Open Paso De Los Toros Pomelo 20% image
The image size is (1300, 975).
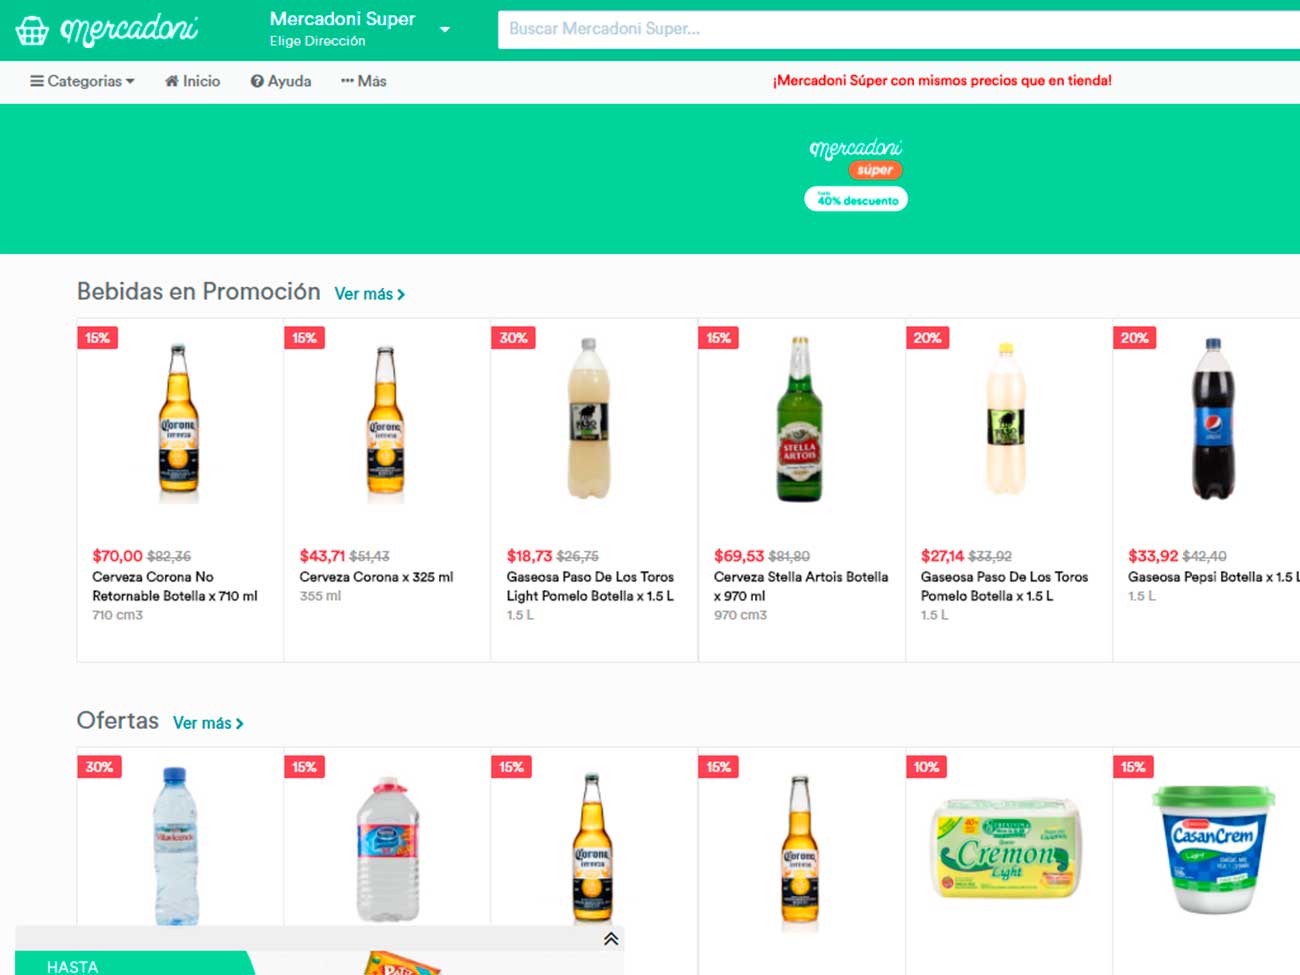1006,418
